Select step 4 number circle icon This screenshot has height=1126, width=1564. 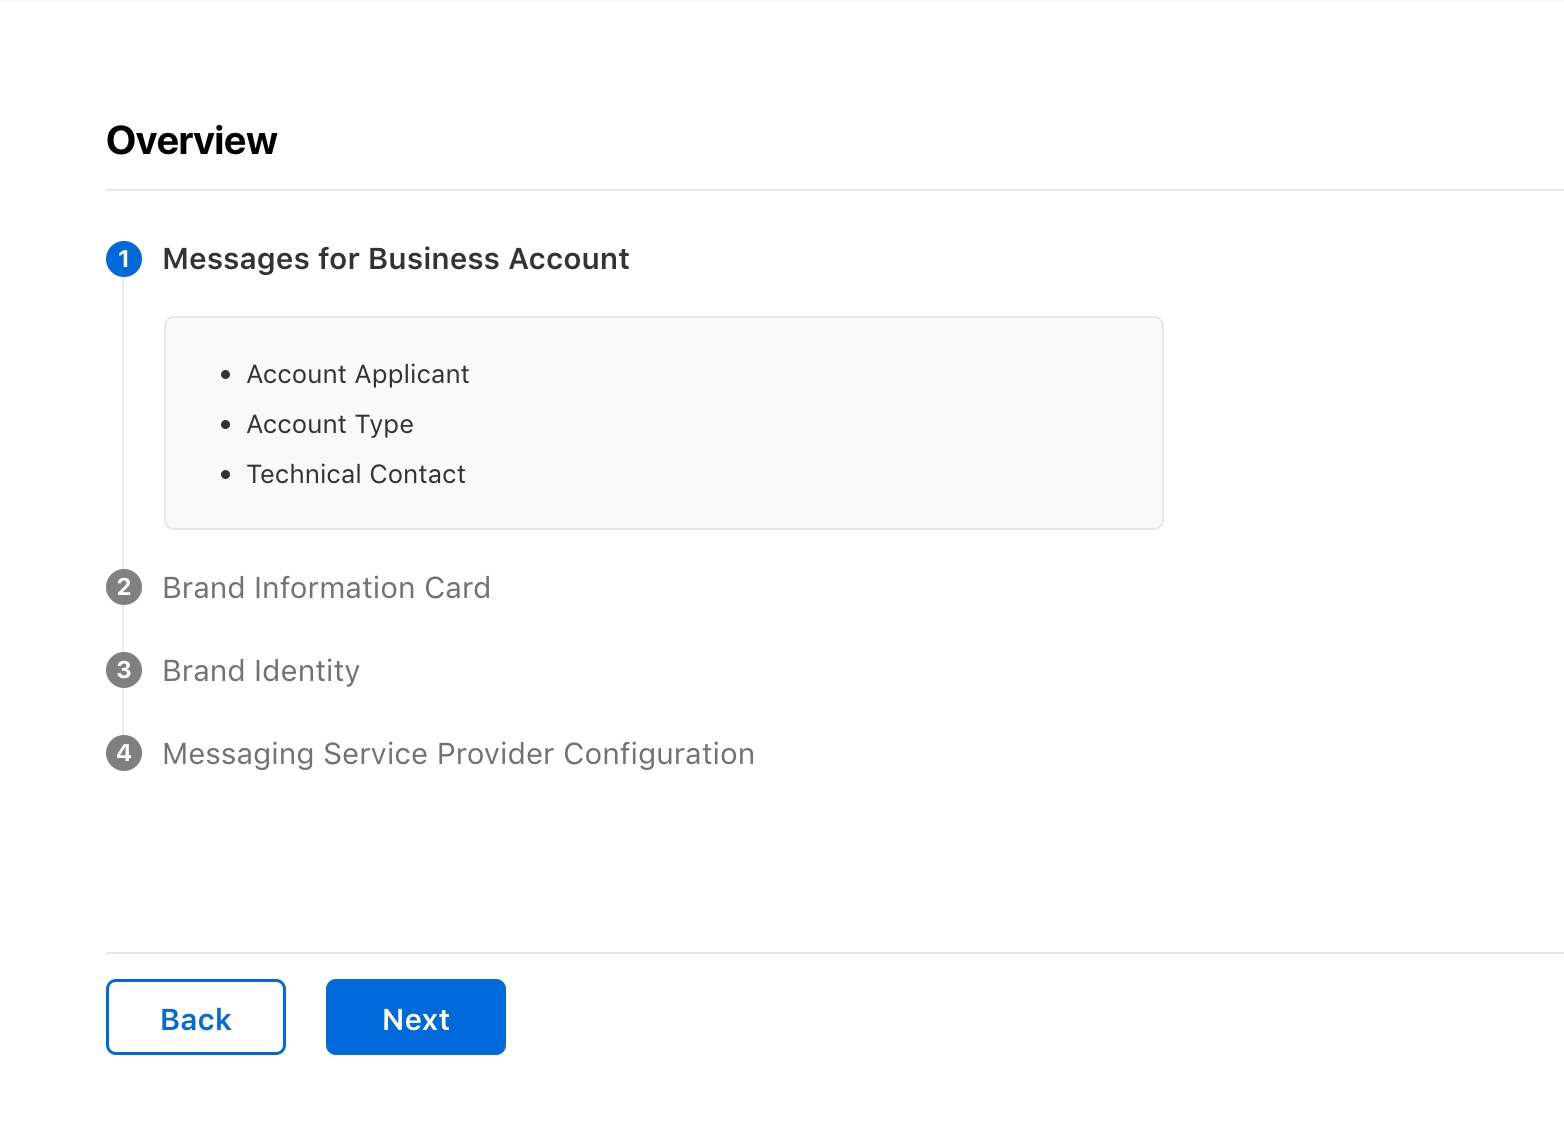click(124, 753)
